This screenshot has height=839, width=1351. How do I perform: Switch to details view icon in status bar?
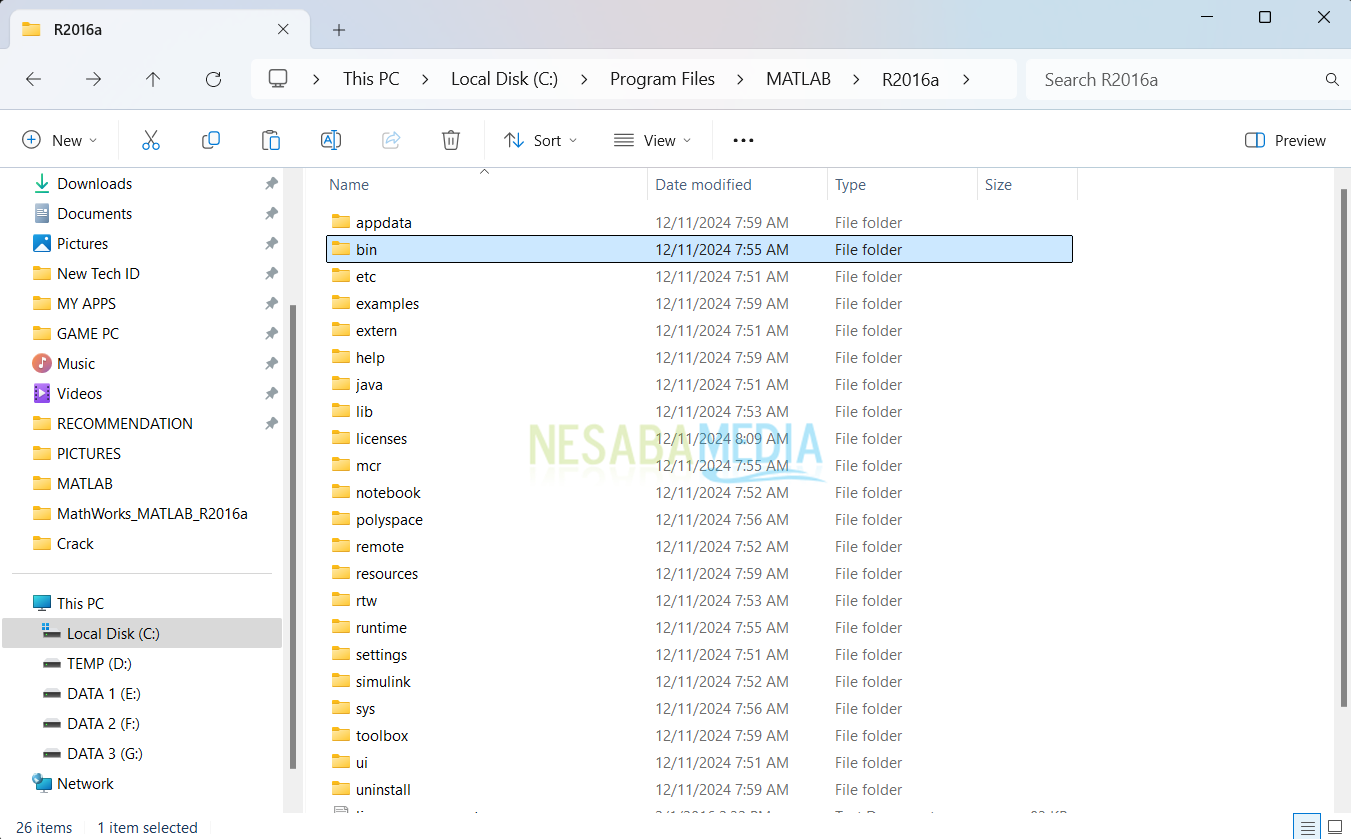[x=1308, y=827]
